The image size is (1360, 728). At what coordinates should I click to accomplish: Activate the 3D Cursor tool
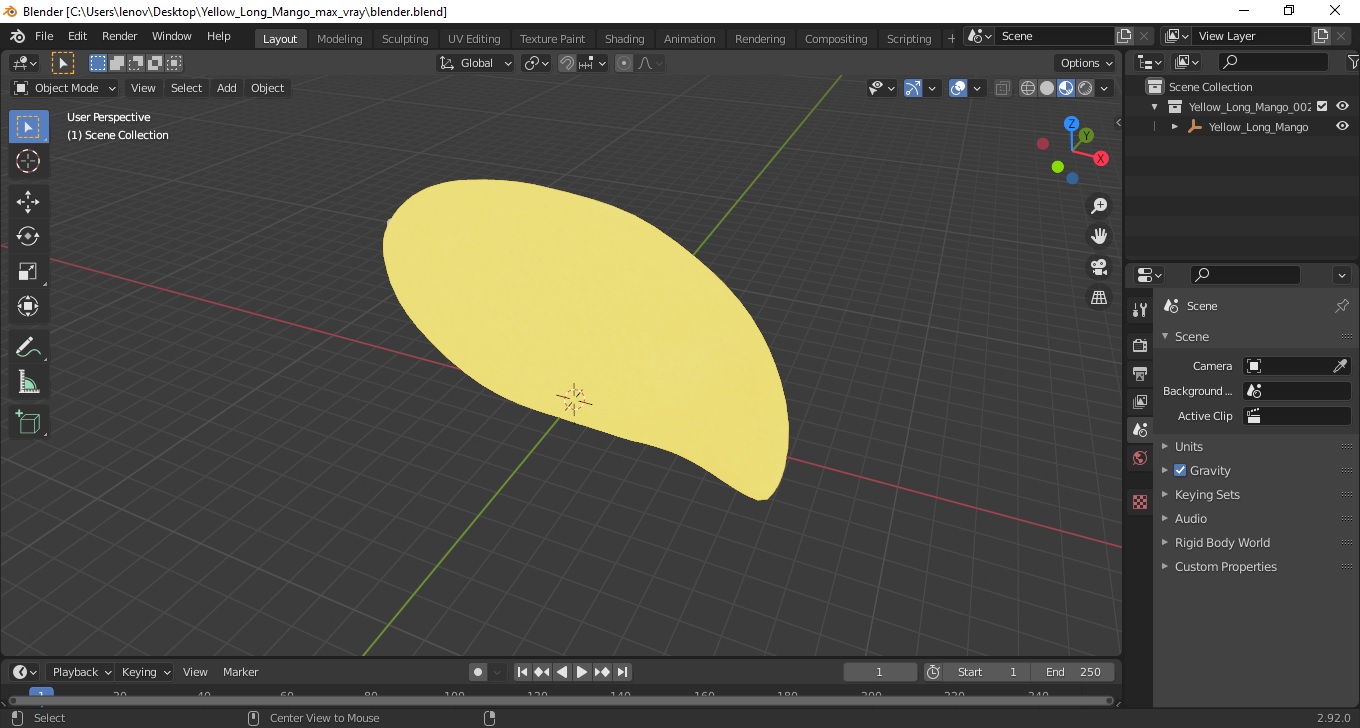(x=28, y=161)
